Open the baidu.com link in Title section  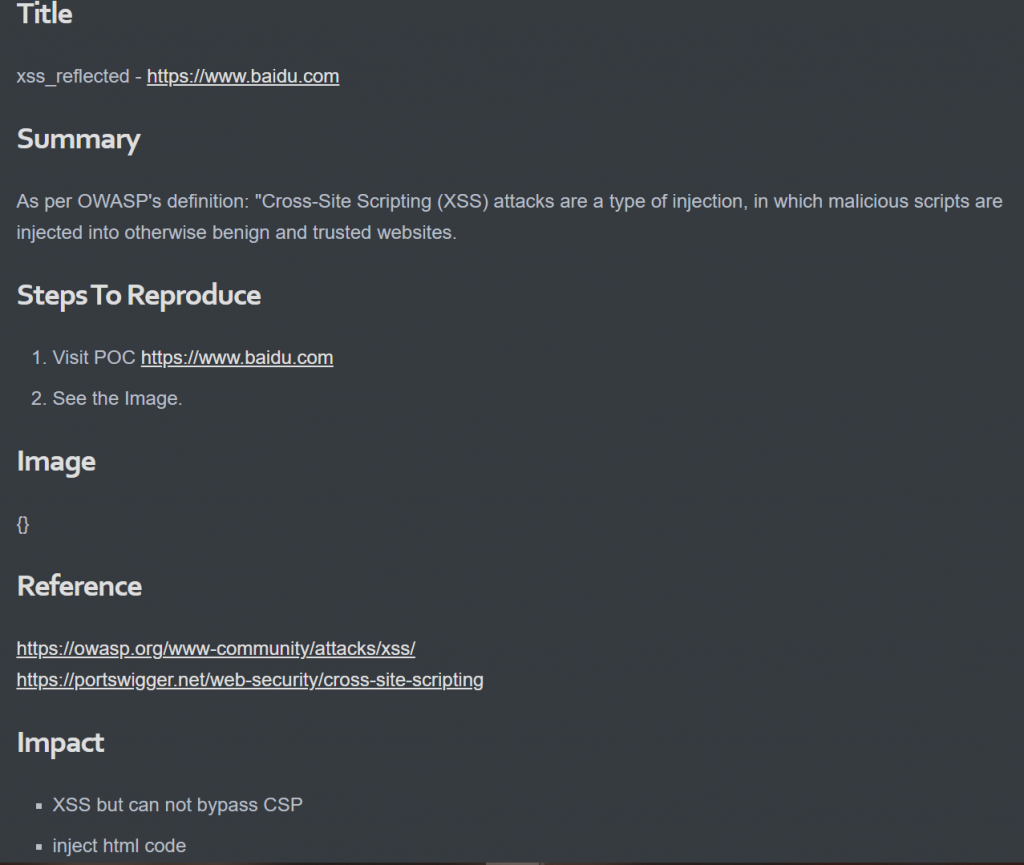[x=243, y=76]
